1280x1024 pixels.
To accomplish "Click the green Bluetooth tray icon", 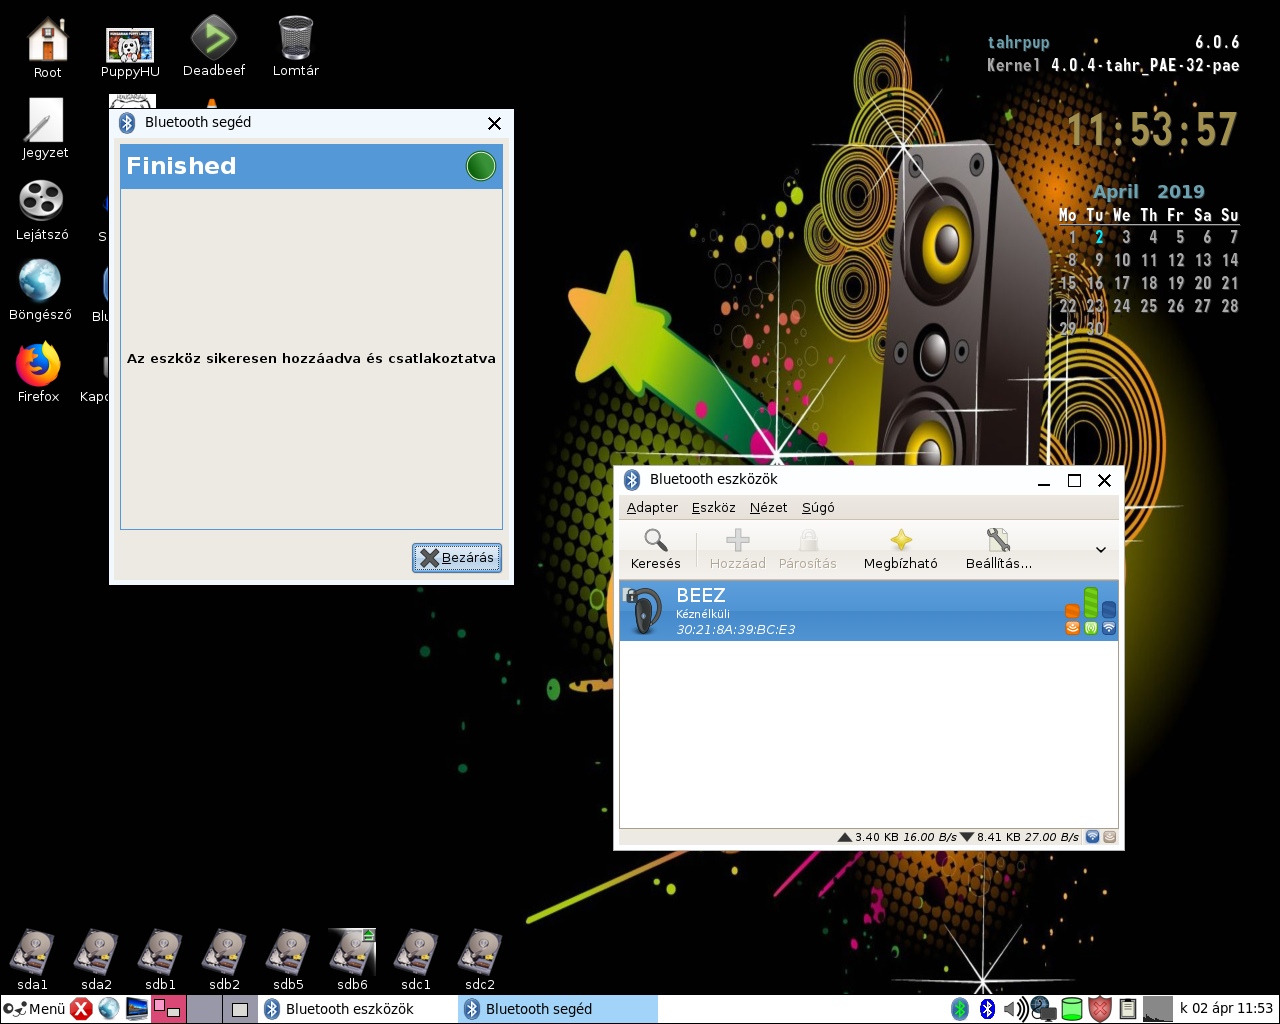I will click(960, 1009).
